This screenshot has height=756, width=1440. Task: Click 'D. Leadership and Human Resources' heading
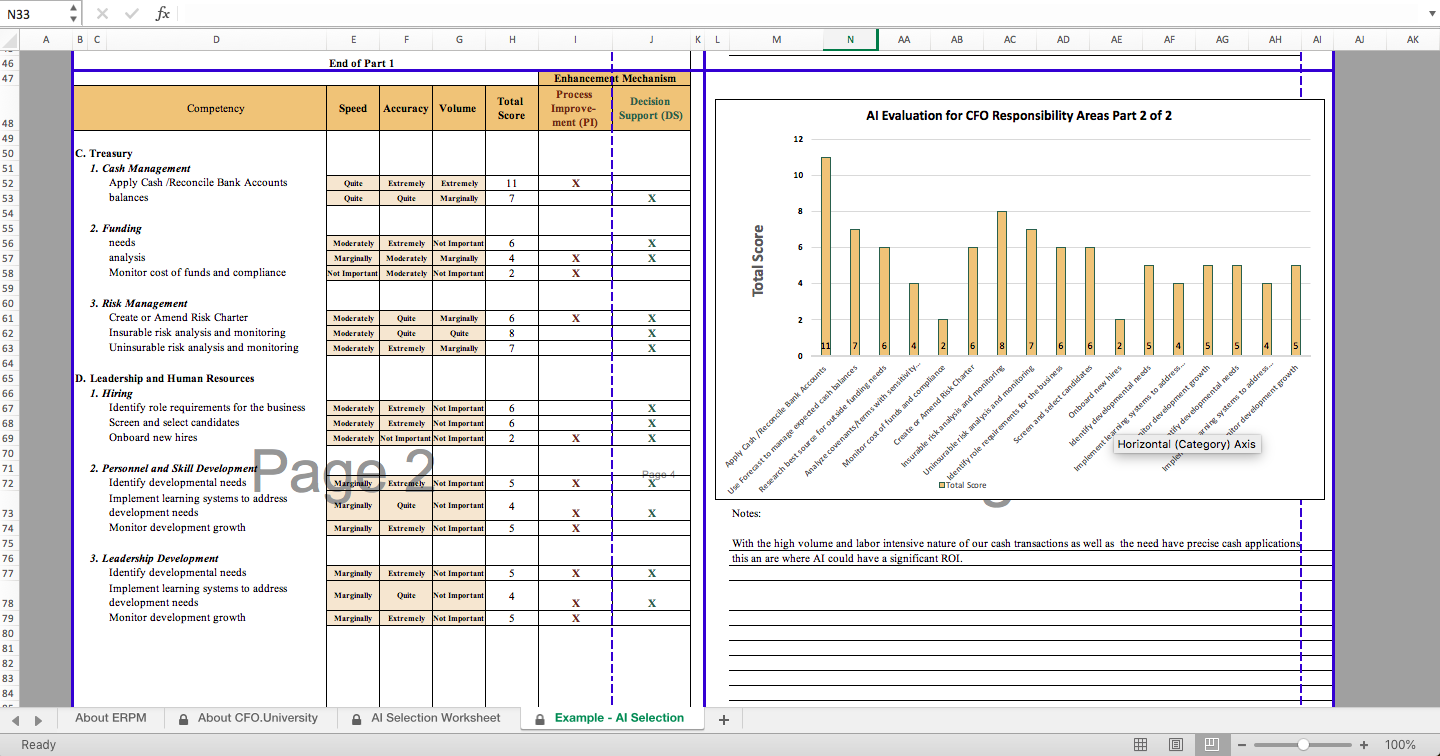165,378
